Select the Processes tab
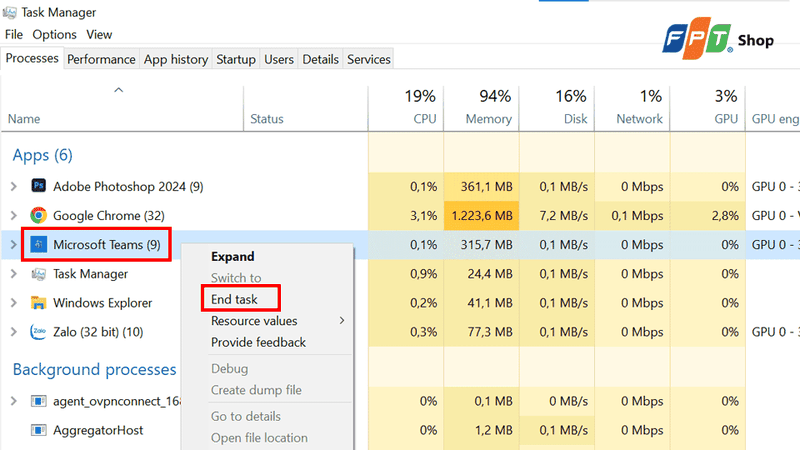Image resolution: width=800 pixels, height=450 pixels. point(32,58)
